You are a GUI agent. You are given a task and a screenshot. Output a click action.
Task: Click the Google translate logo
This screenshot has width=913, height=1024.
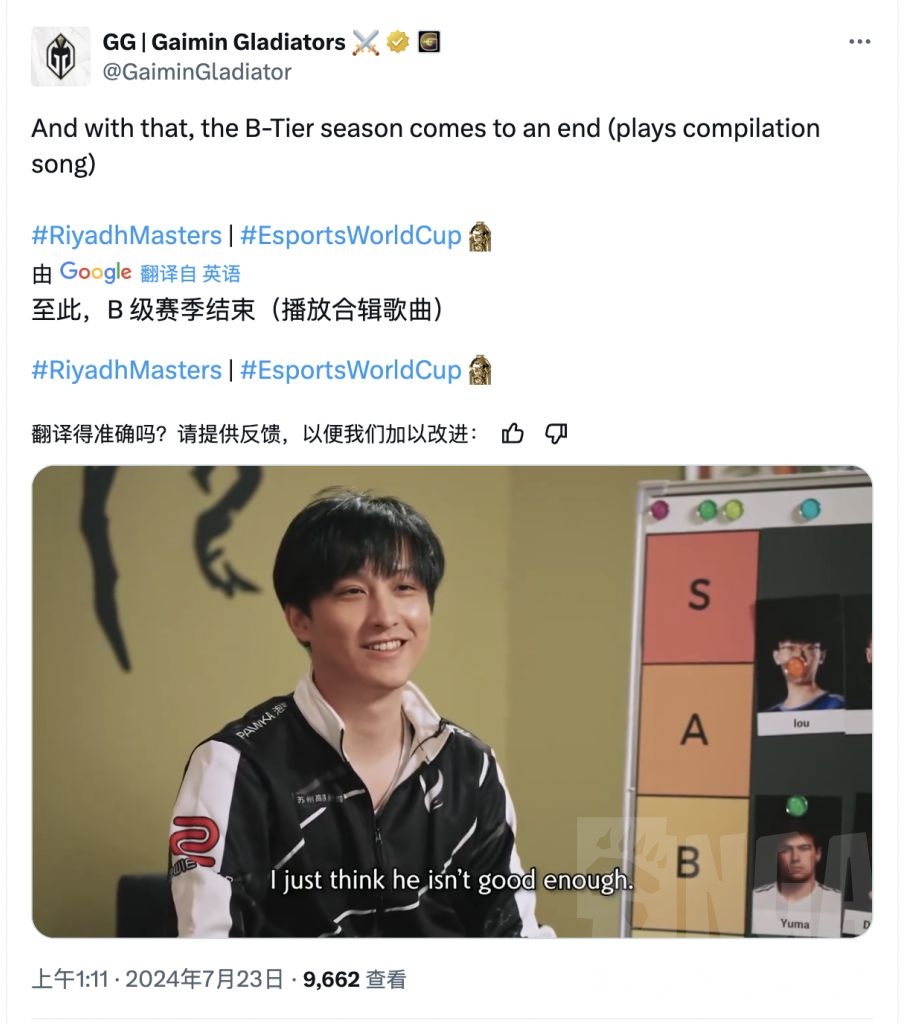[x=96, y=272]
